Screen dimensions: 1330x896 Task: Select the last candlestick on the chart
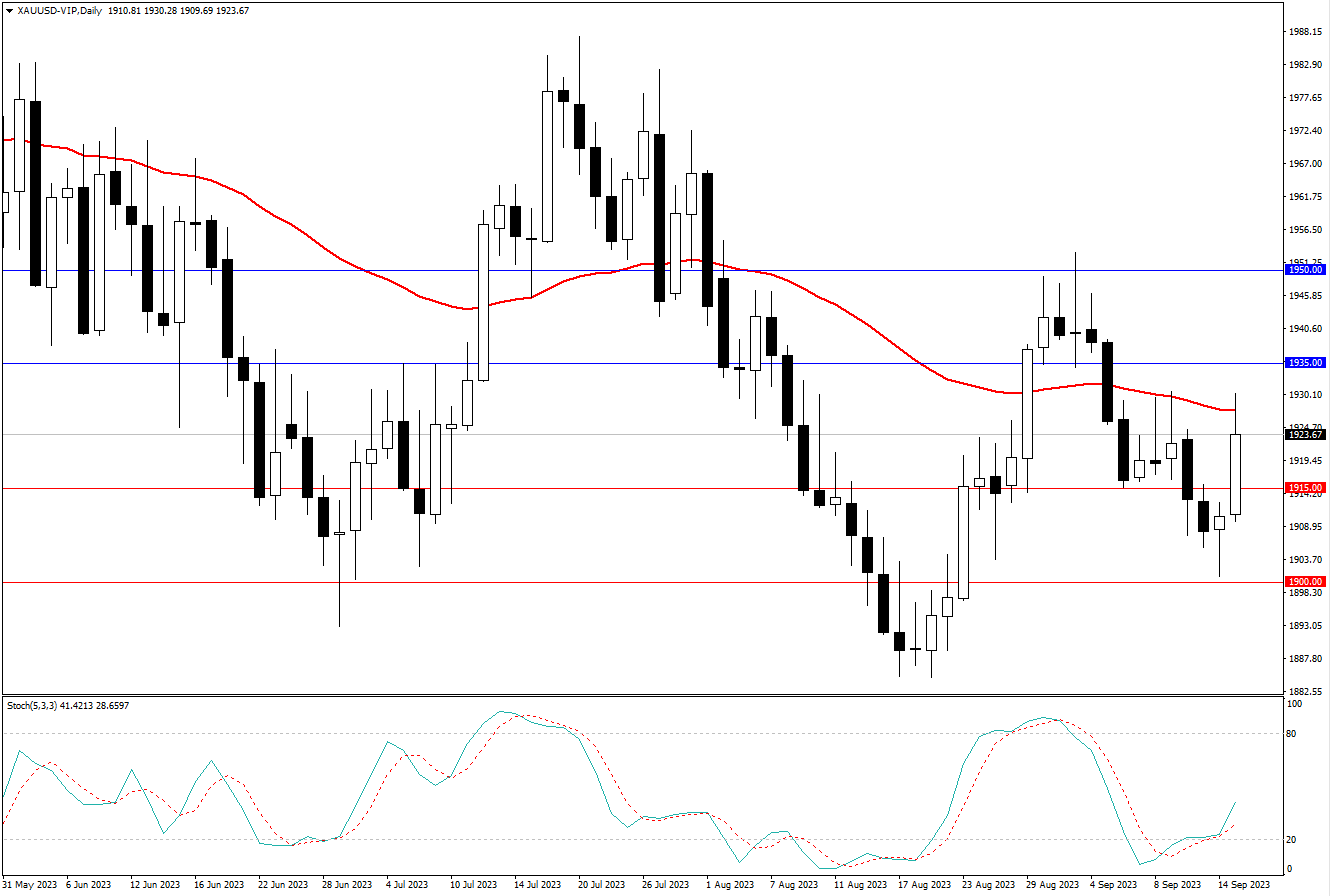[1236, 474]
